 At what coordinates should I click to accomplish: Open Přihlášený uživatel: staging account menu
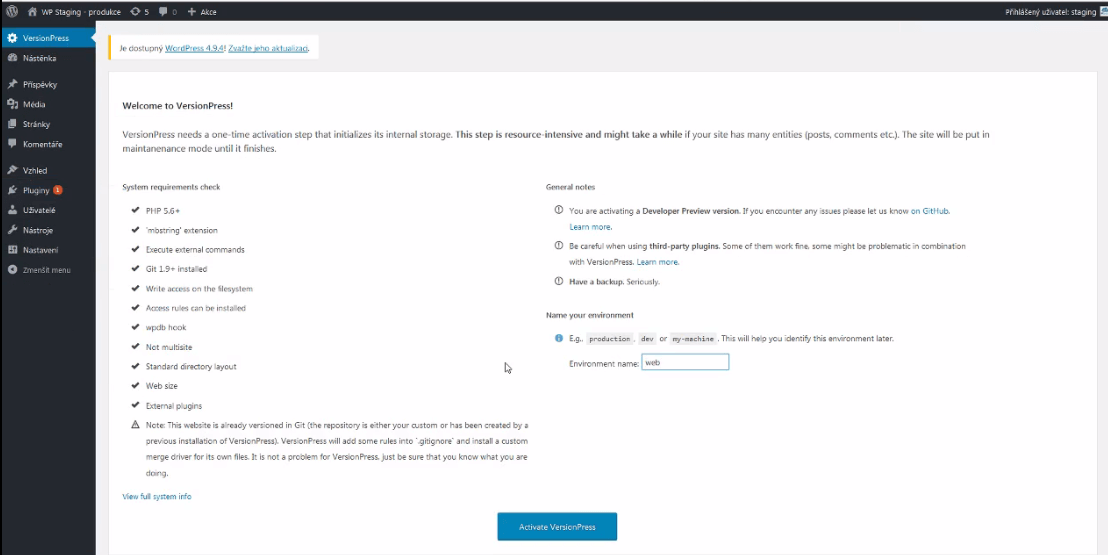[x=1056, y=12]
